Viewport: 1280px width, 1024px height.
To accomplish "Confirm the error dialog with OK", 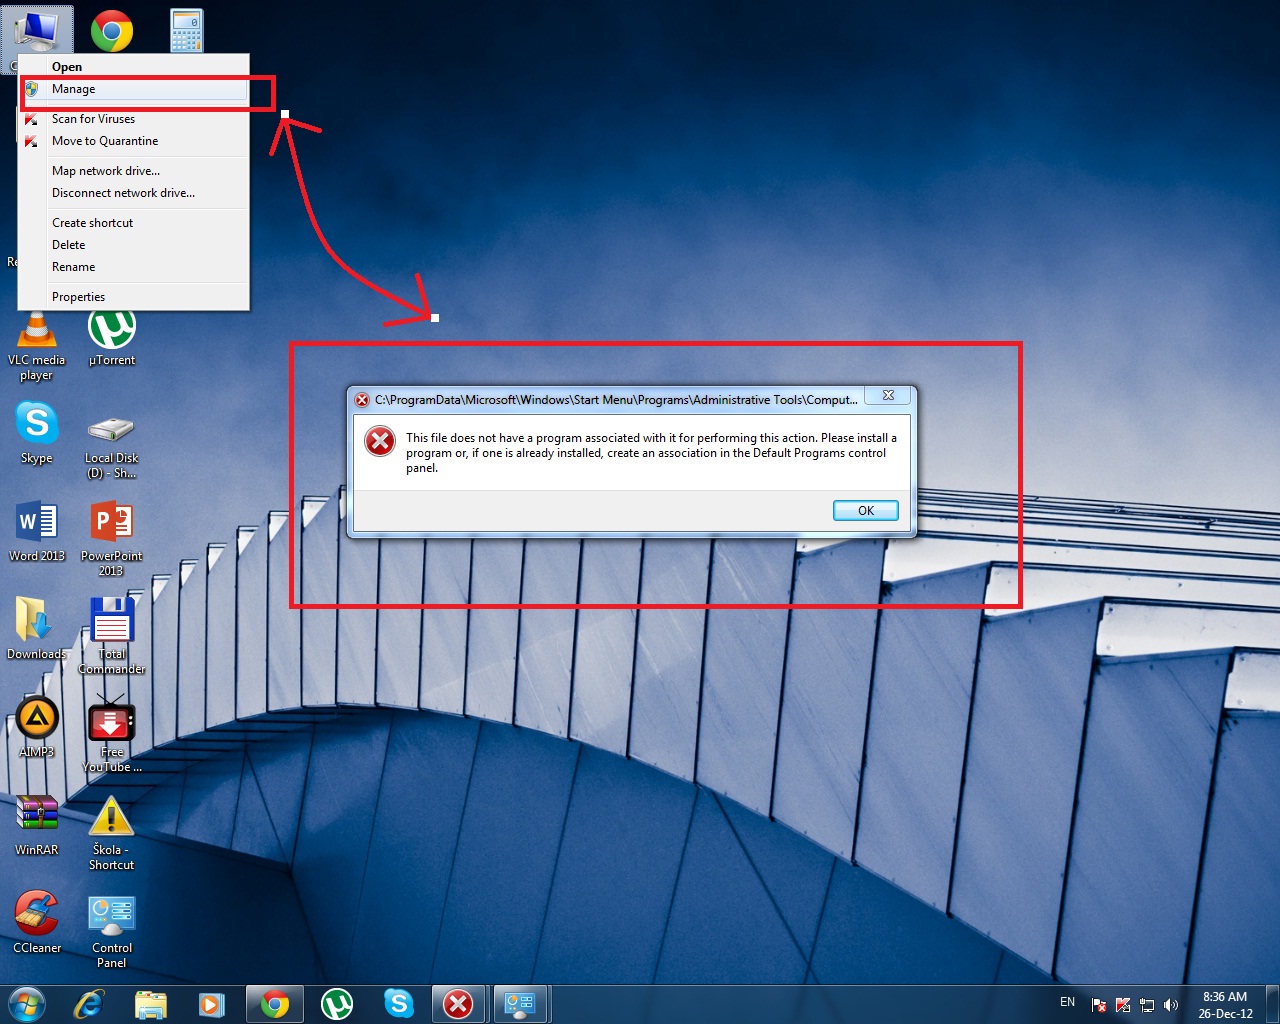I will 866,511.
